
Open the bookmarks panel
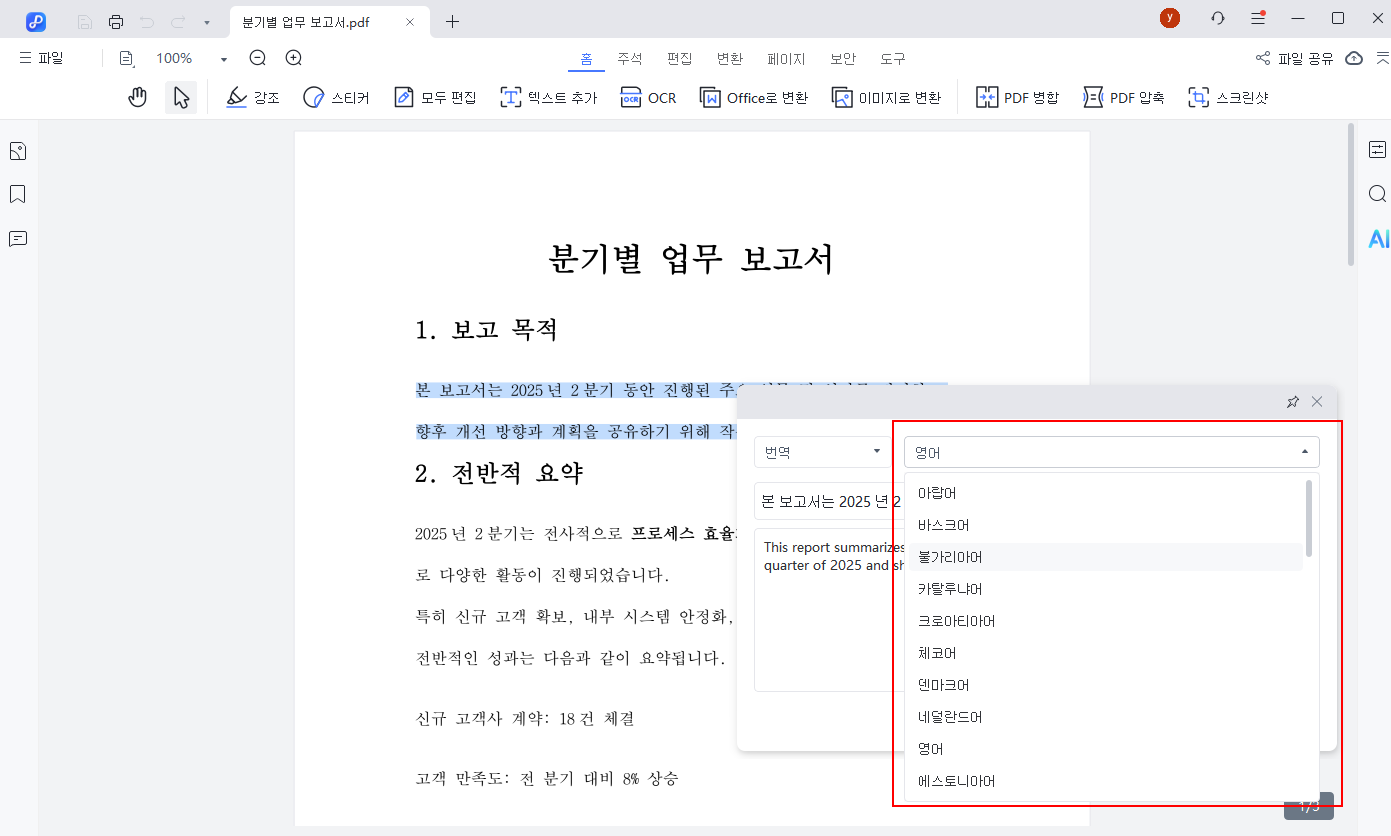tap(17, 194)
